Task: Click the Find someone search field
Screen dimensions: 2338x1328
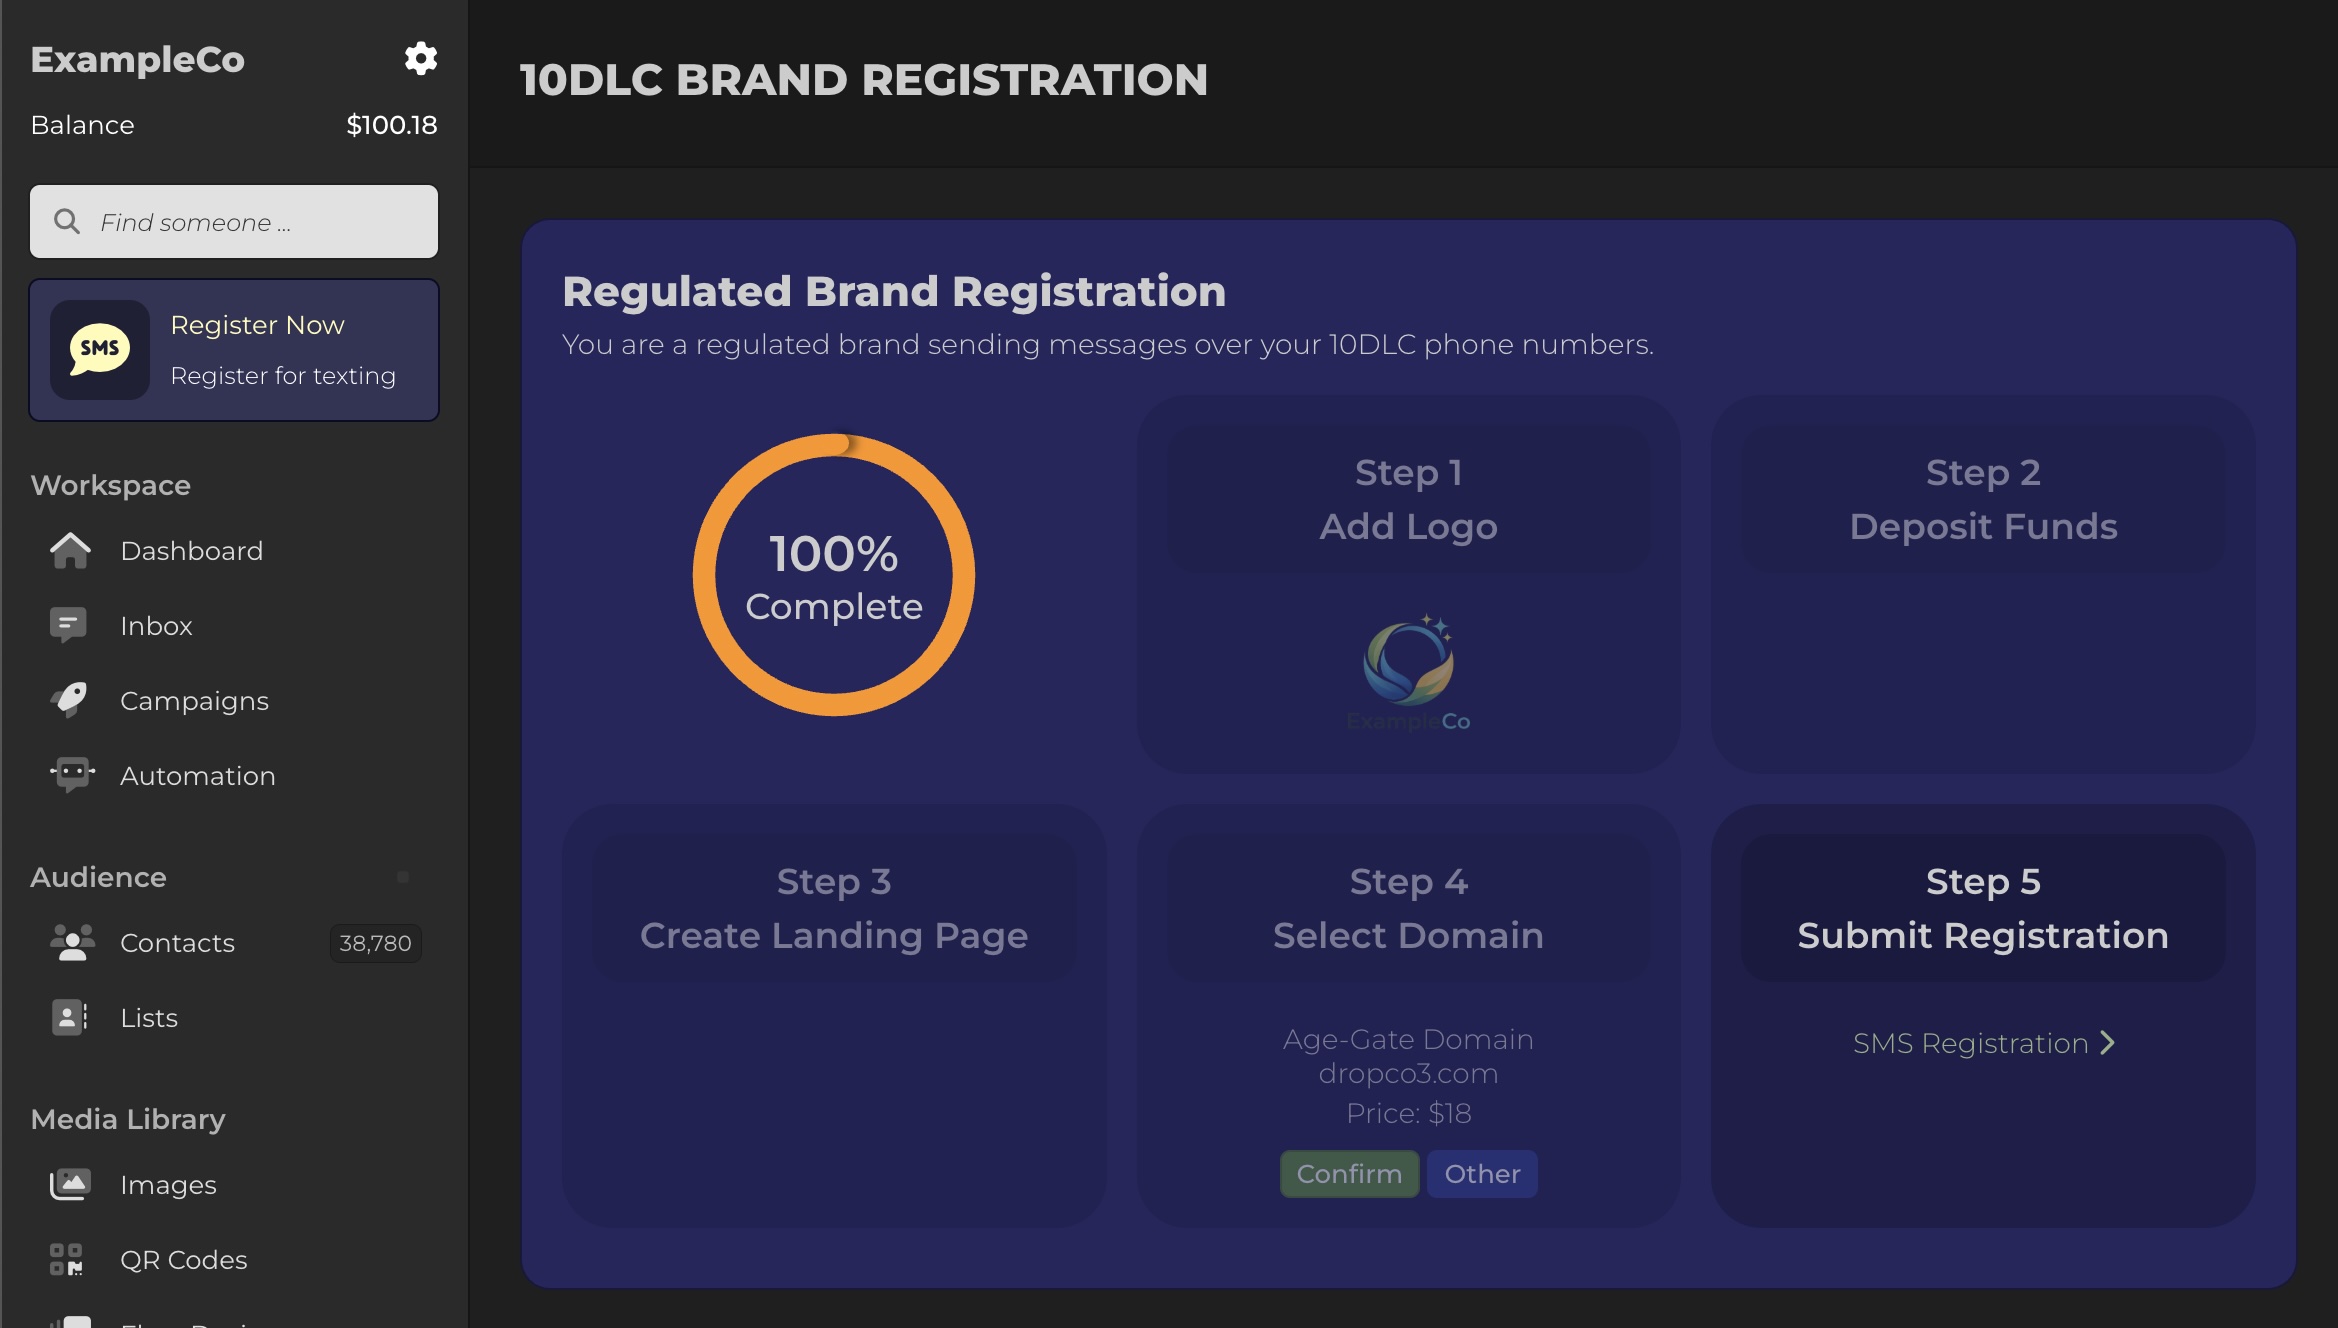Action: pyautogui.click(x=234, y=222)
